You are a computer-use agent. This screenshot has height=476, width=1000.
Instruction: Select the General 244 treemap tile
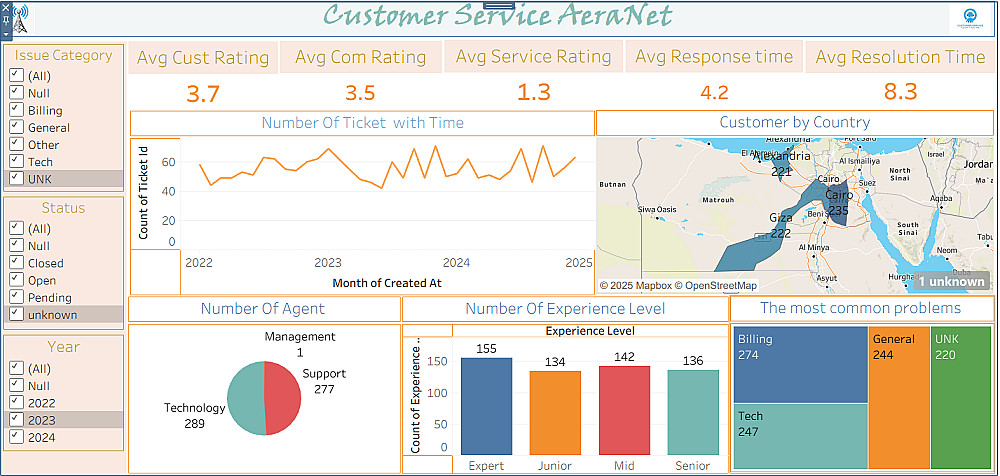point(899,398)
